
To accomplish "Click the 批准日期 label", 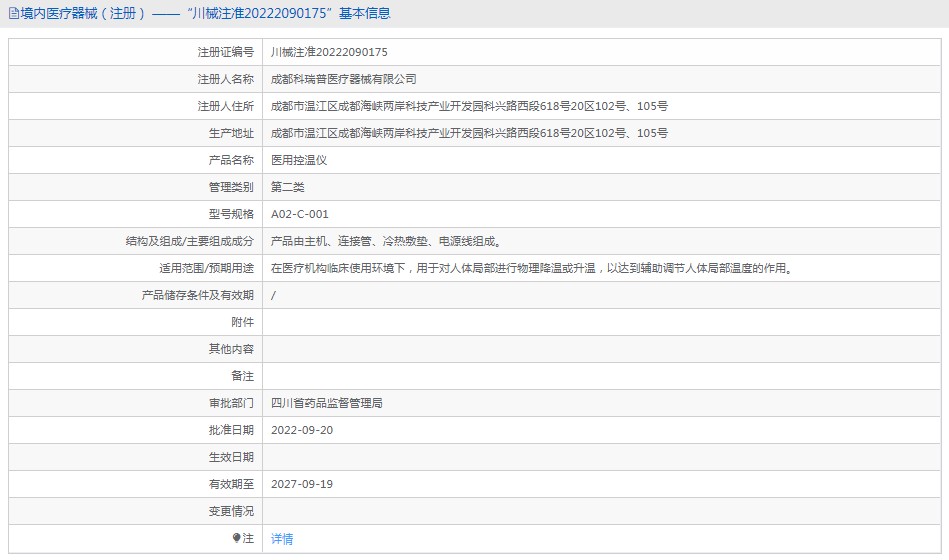I will 231,430.
